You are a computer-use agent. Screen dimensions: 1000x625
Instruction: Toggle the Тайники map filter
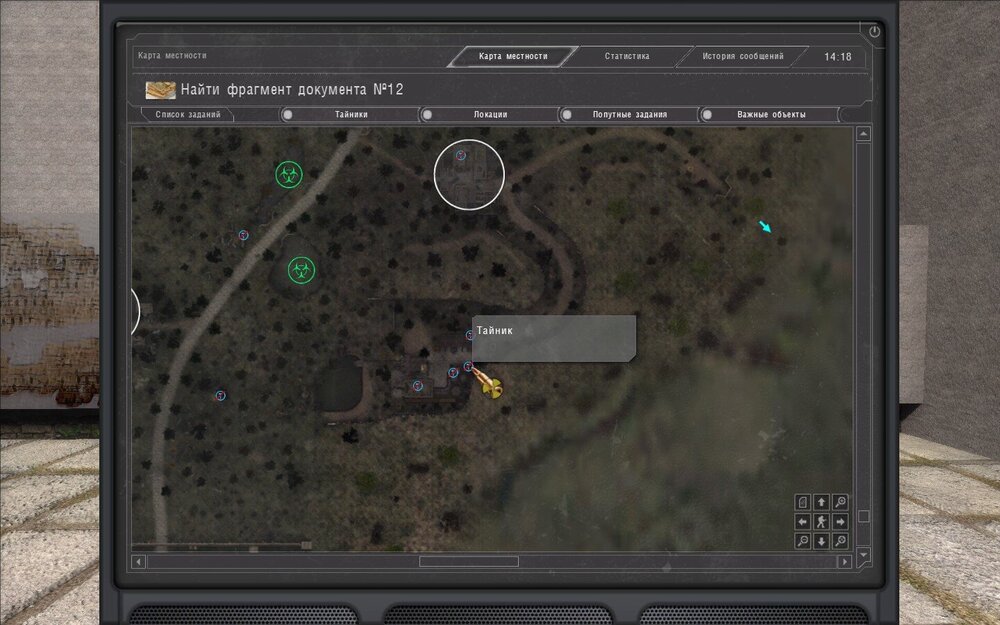pyautogui.click(x=349, y=115)
